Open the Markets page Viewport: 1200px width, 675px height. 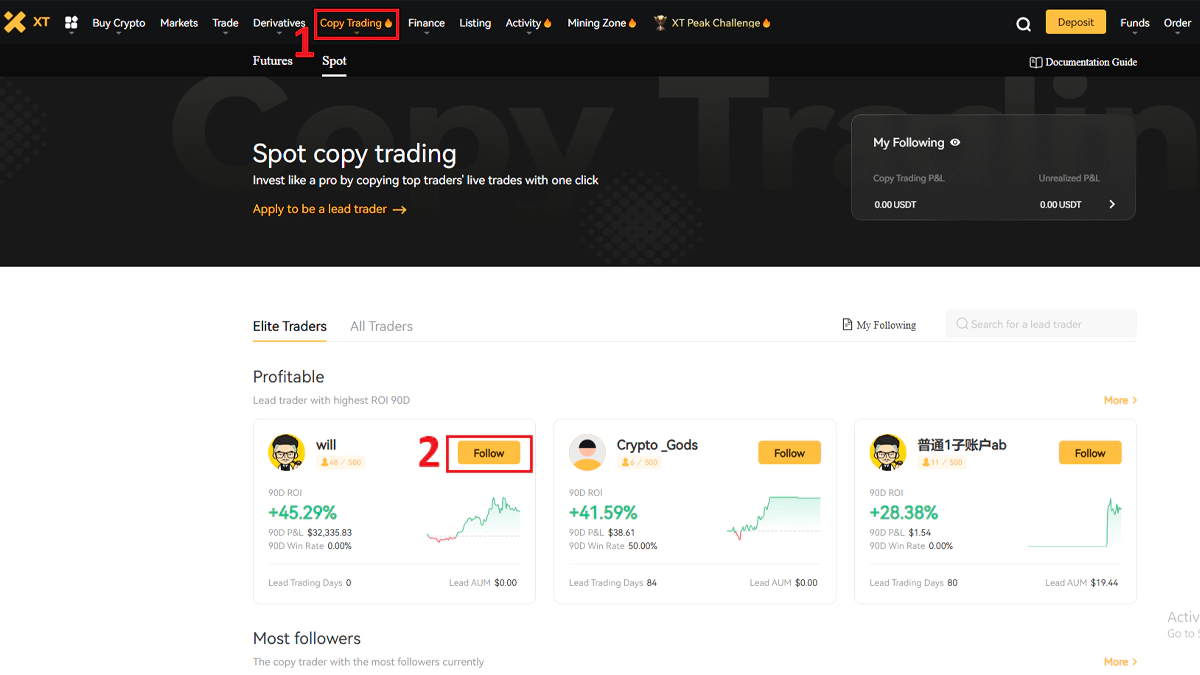[x=179, y=23]
